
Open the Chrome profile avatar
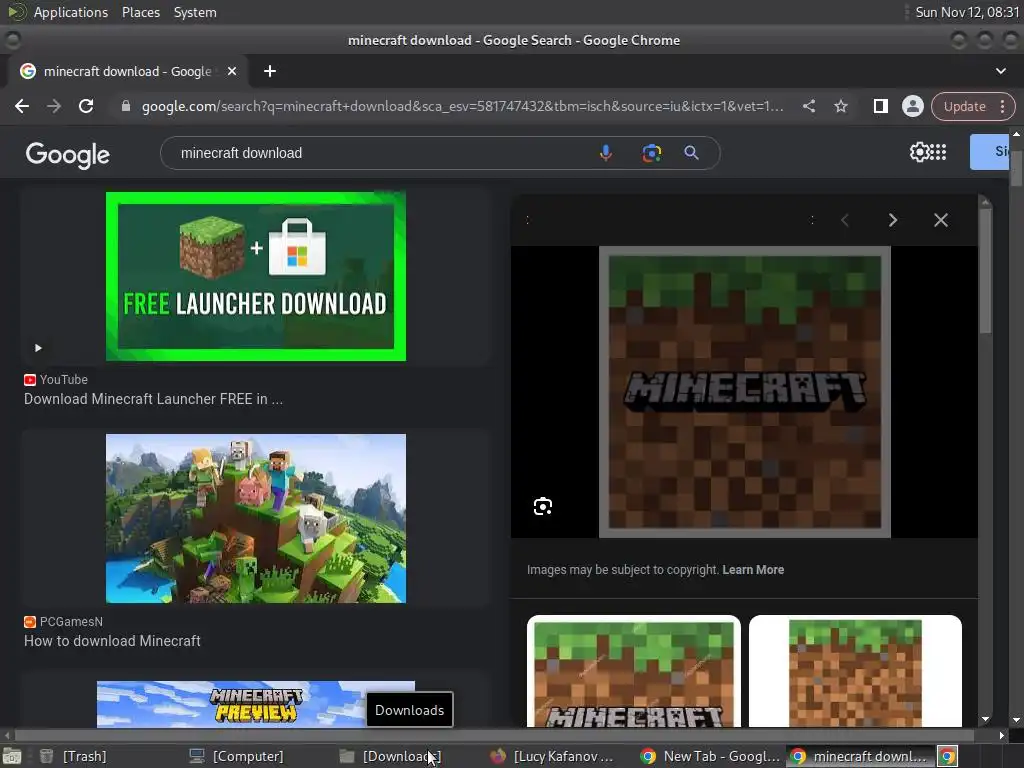click(x=912, y=106)
